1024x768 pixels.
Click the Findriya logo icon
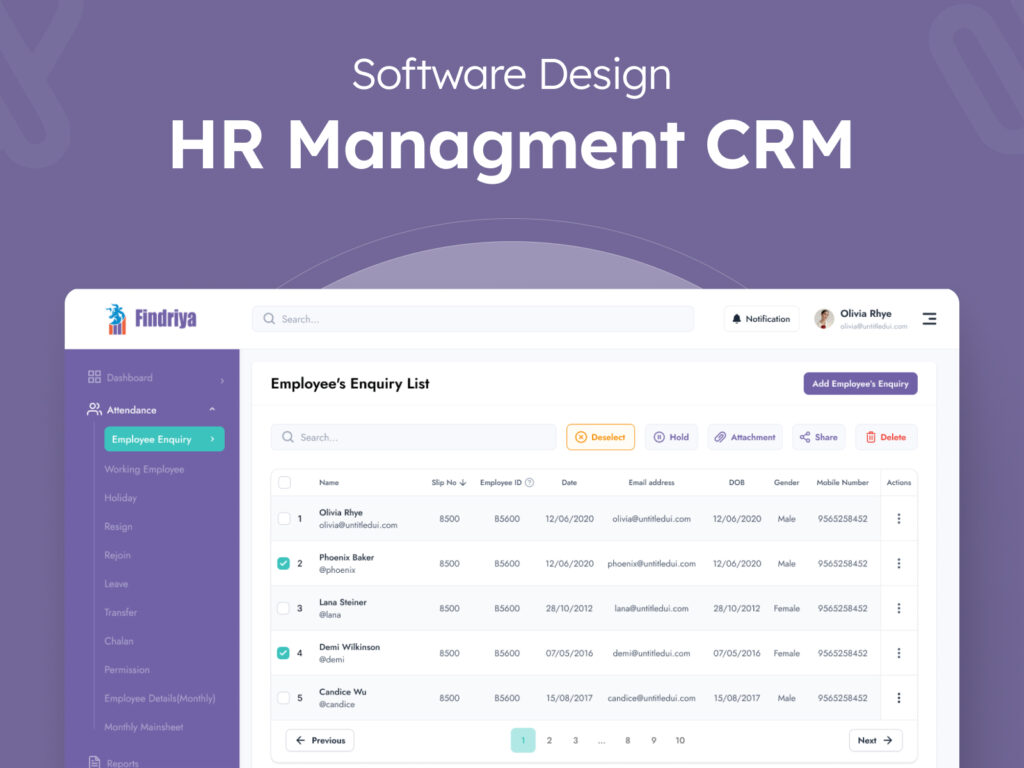pos(117,319)
